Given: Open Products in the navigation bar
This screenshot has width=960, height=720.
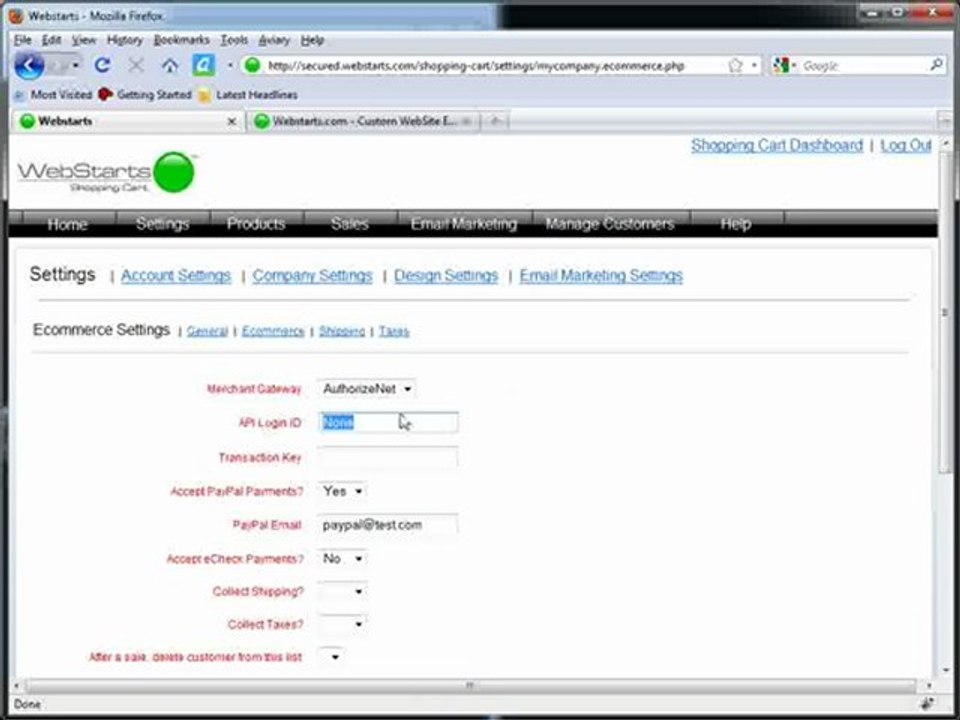Looking at the screenshot, I should 256,224.
